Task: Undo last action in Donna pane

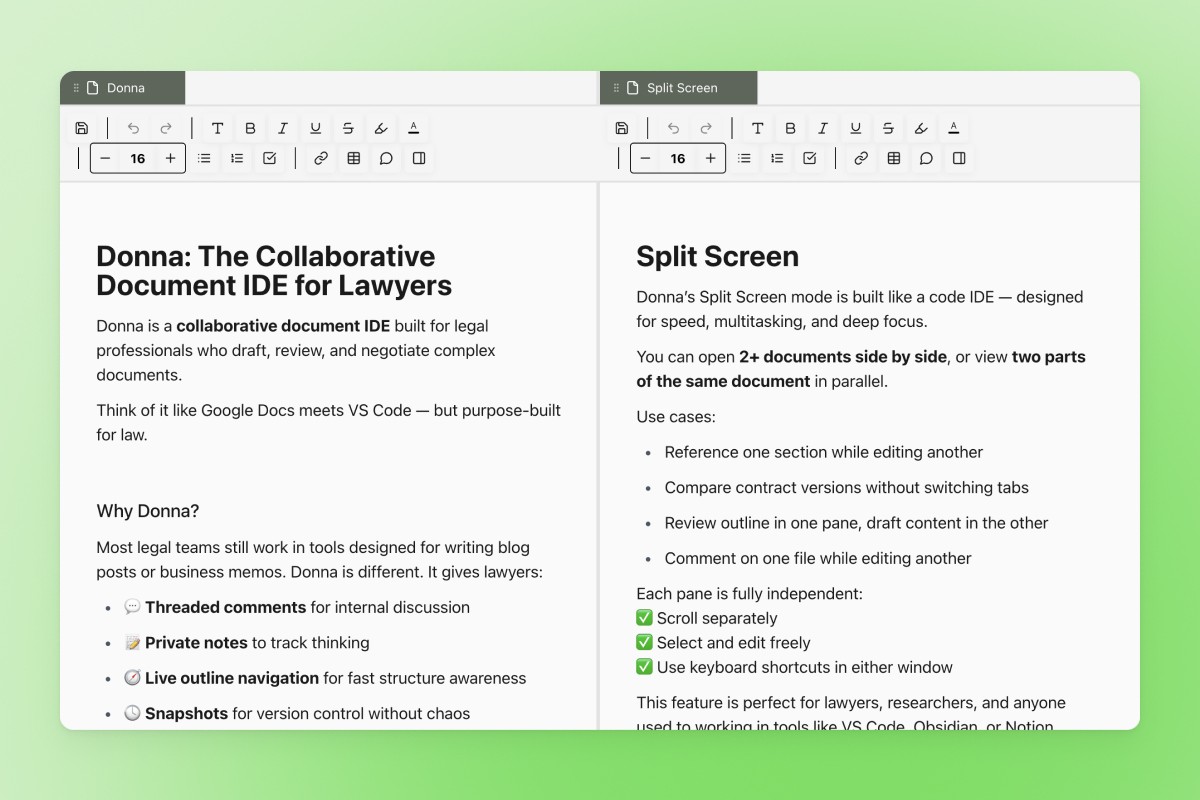Action: pos(133,128)
